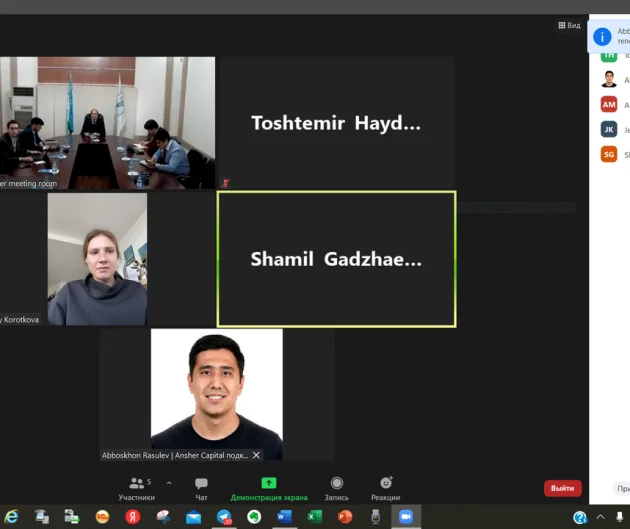Select the Shamil Gadzhae video tile
The width and height of the screenshot is (630, 529).
pos(336,259)
